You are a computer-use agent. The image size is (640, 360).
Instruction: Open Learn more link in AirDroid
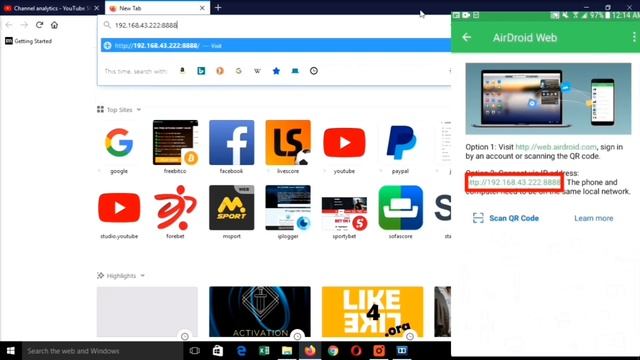pos(593,218)
